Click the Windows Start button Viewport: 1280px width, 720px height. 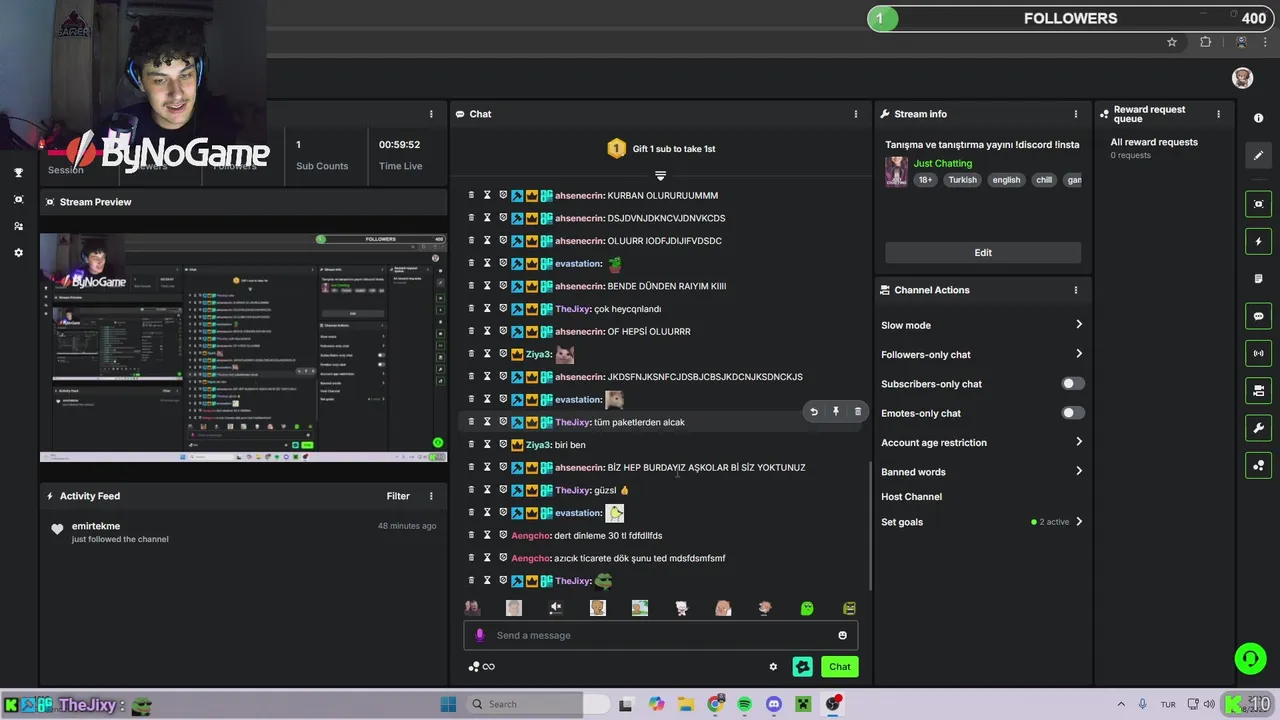tap(448, 704)
